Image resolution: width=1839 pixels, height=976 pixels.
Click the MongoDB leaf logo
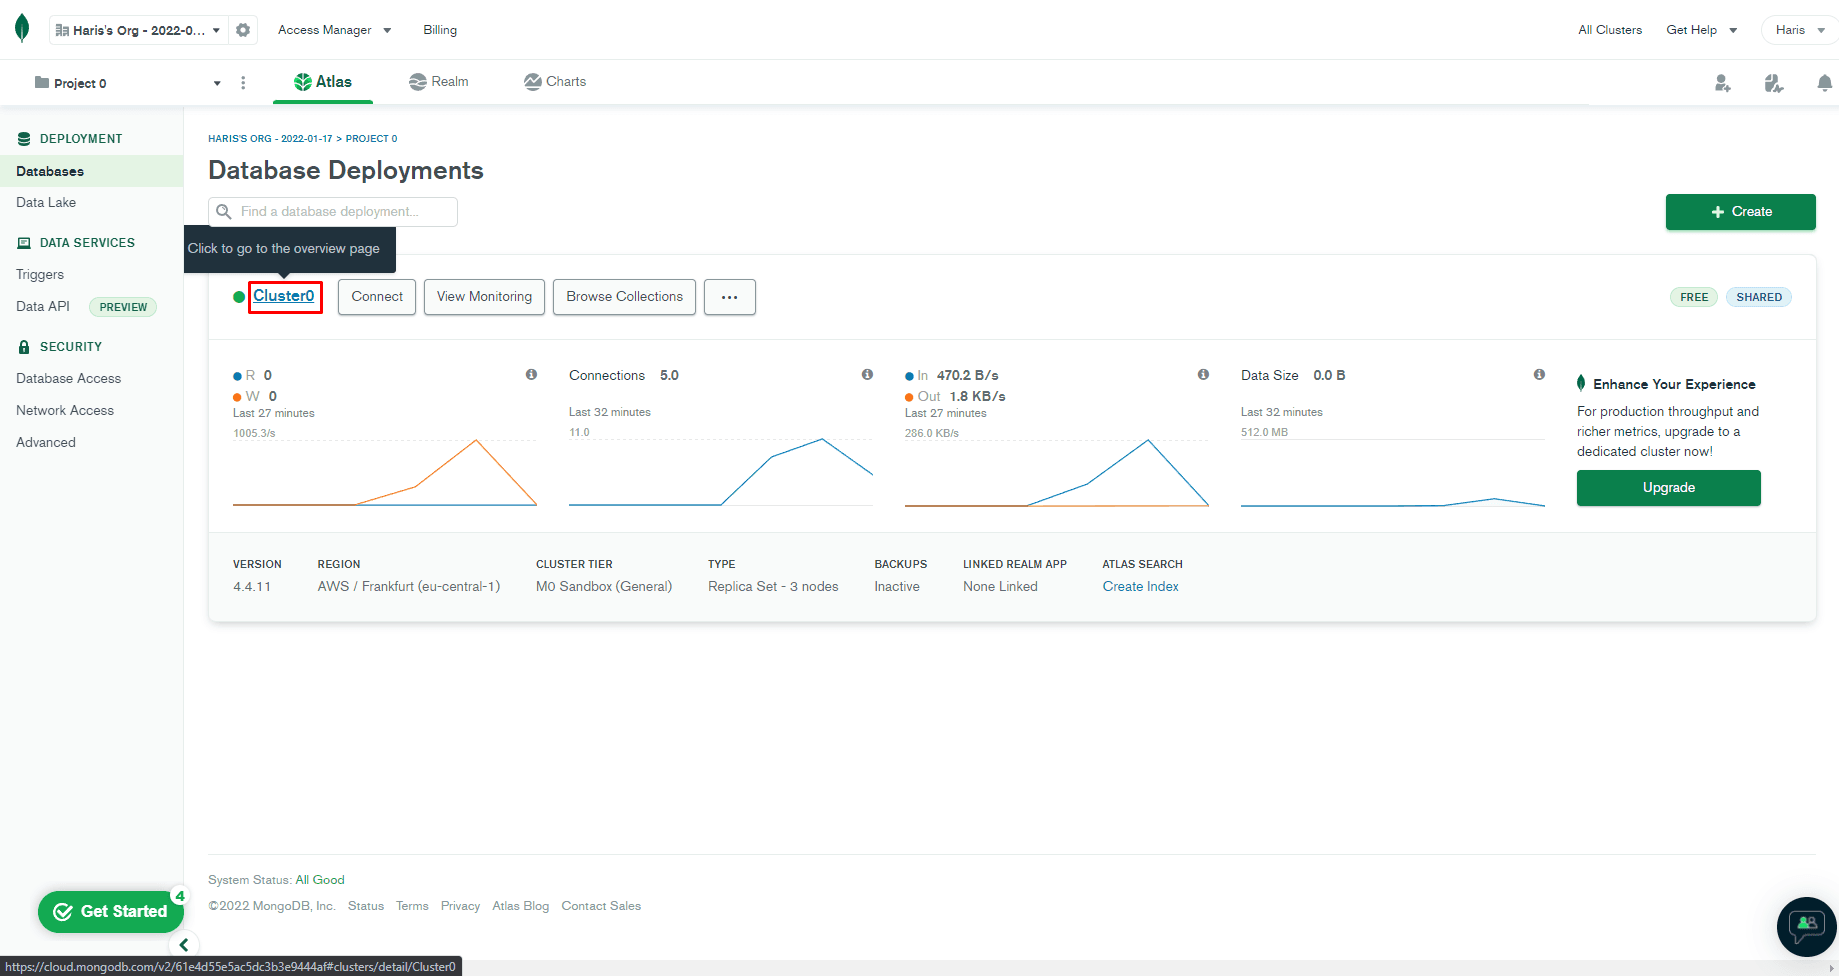pos(22,29)
